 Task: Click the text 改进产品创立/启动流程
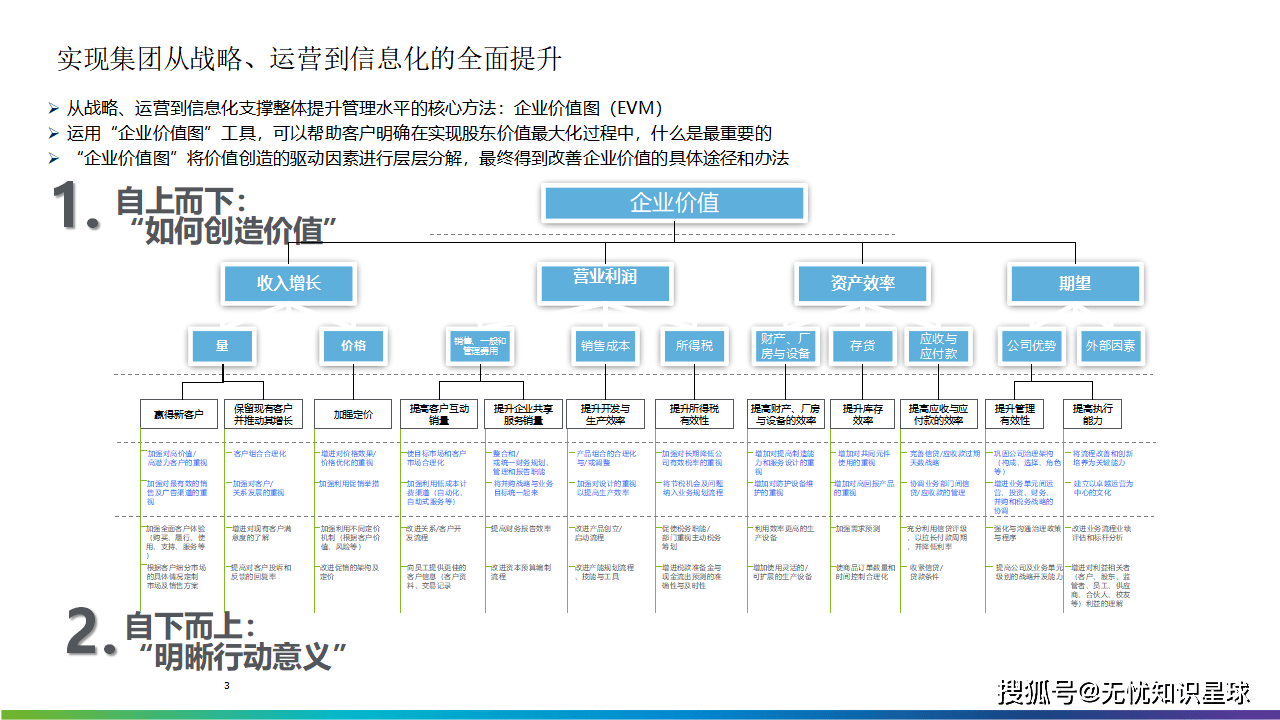click(598, 532)
